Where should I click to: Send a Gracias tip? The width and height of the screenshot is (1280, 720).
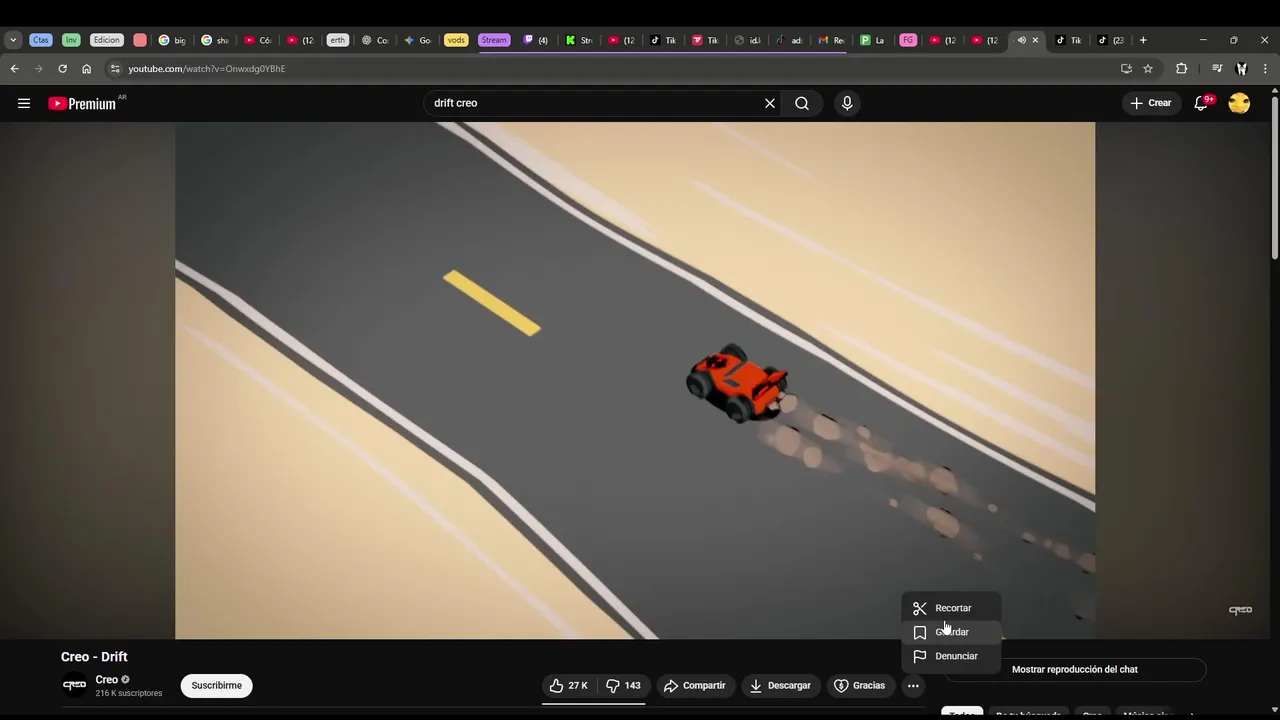pyautogui.click(x=860, y=685)
